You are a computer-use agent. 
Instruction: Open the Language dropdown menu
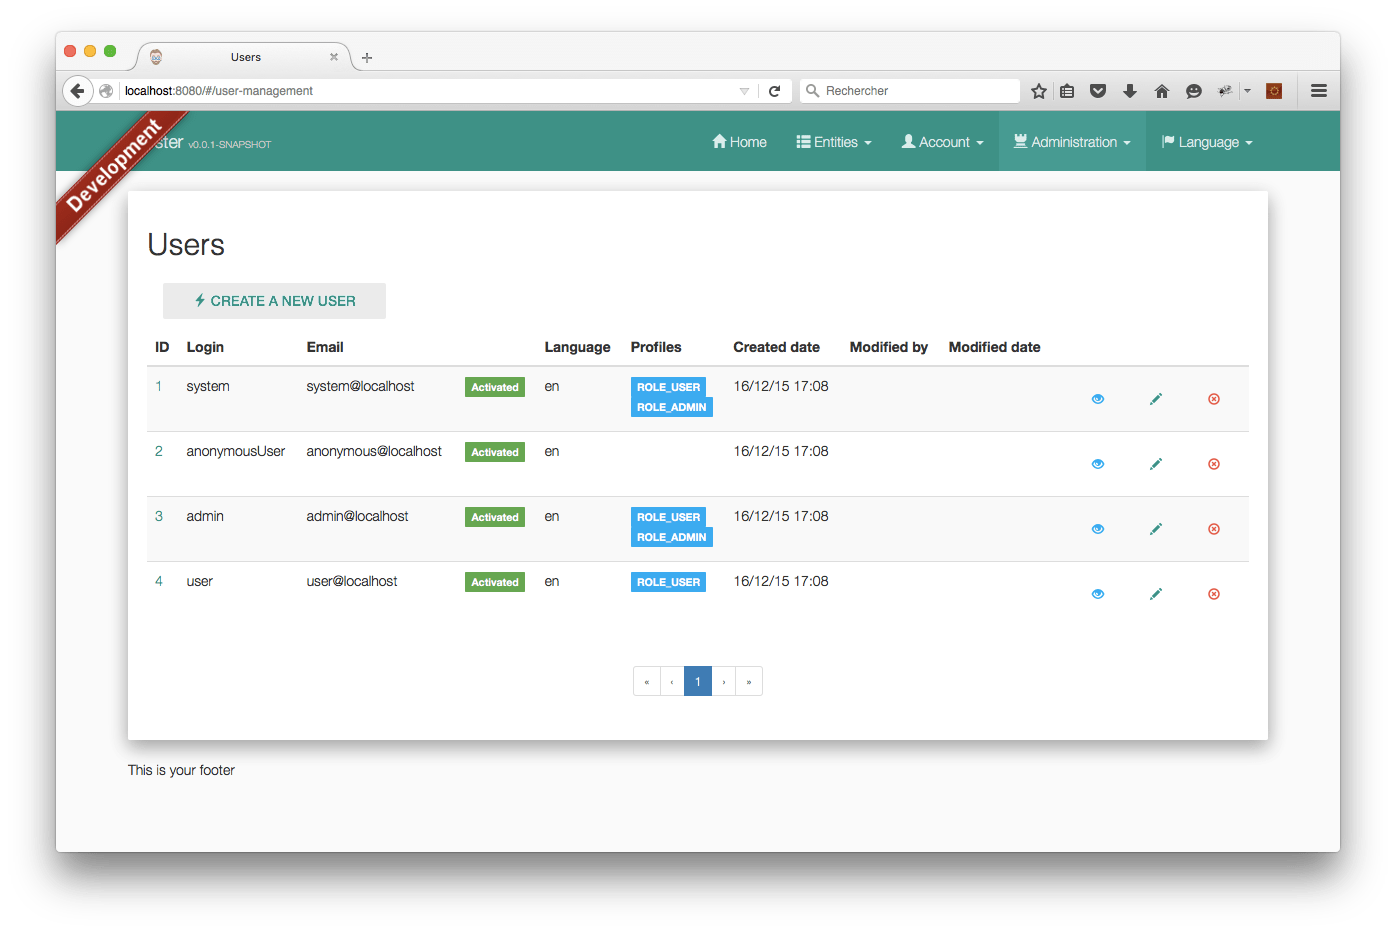click(1206, 141)
